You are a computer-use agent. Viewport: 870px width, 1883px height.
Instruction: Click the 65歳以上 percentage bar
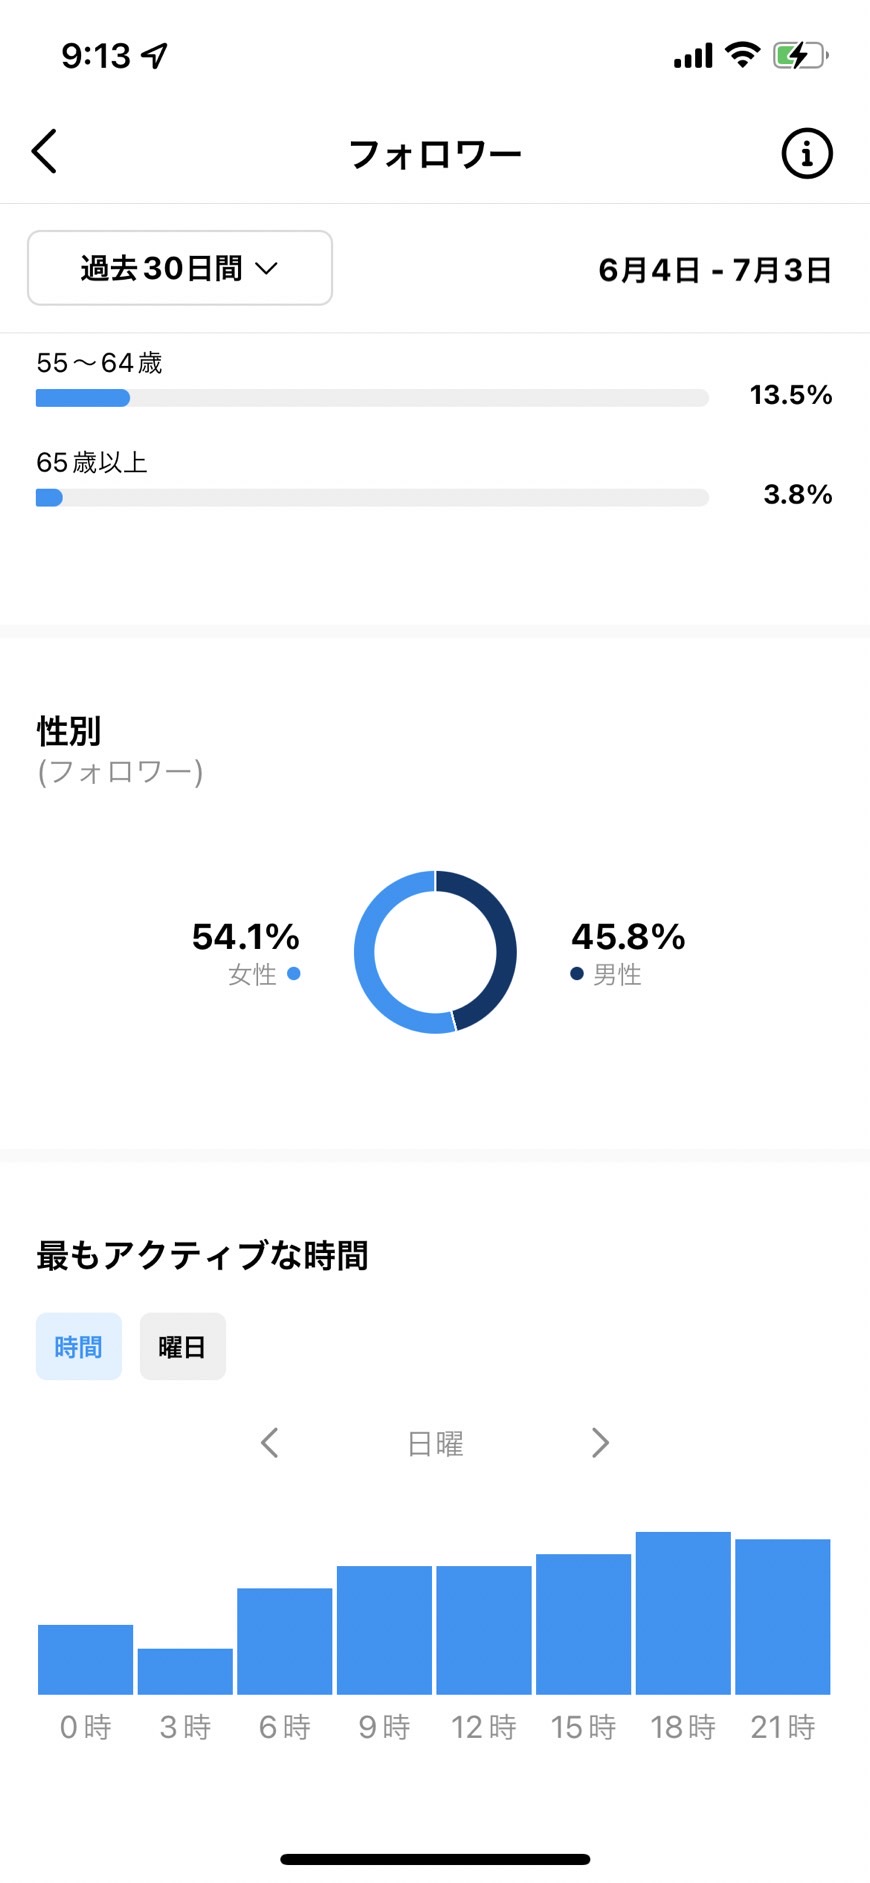(372, 498)
